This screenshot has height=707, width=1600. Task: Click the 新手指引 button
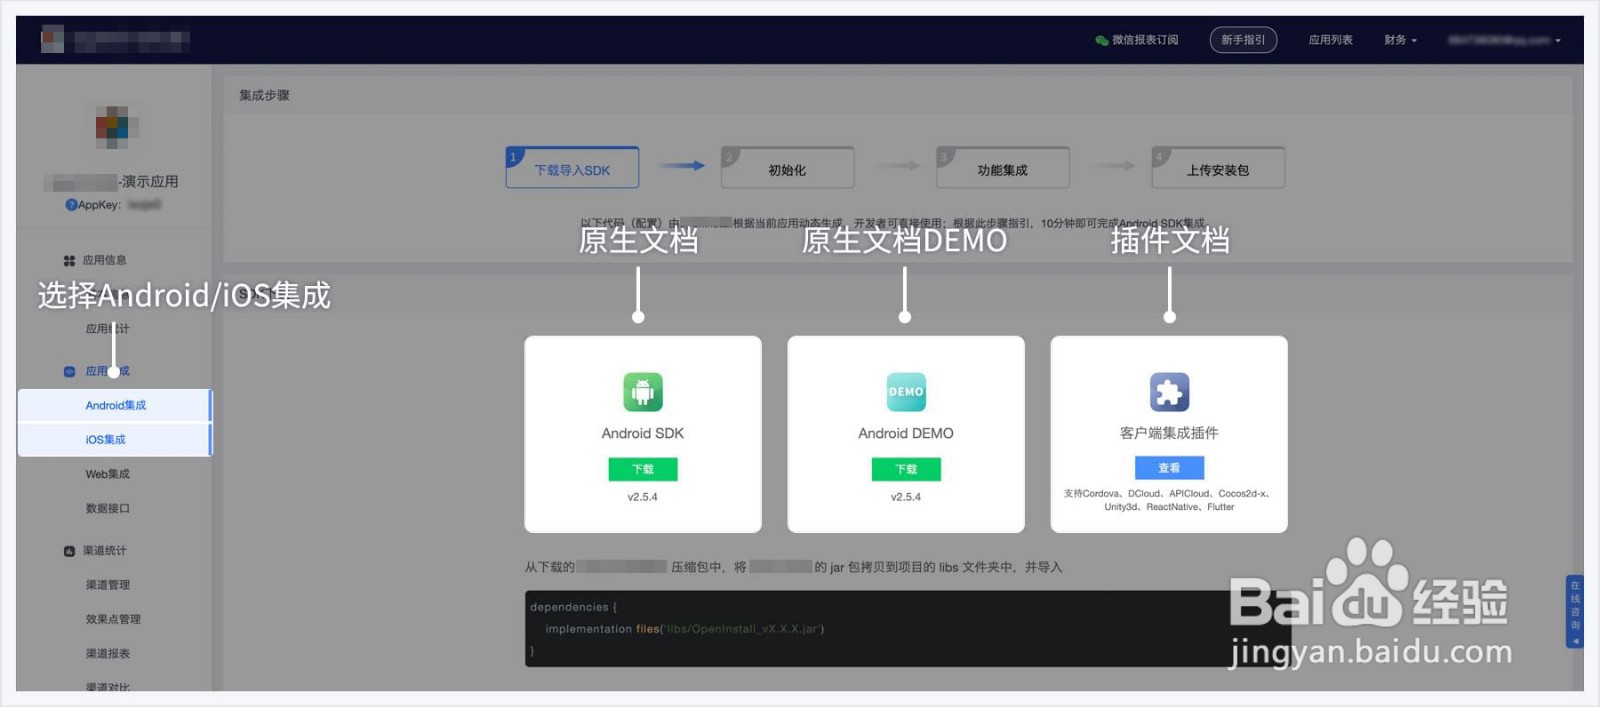tap(1243, 40)
